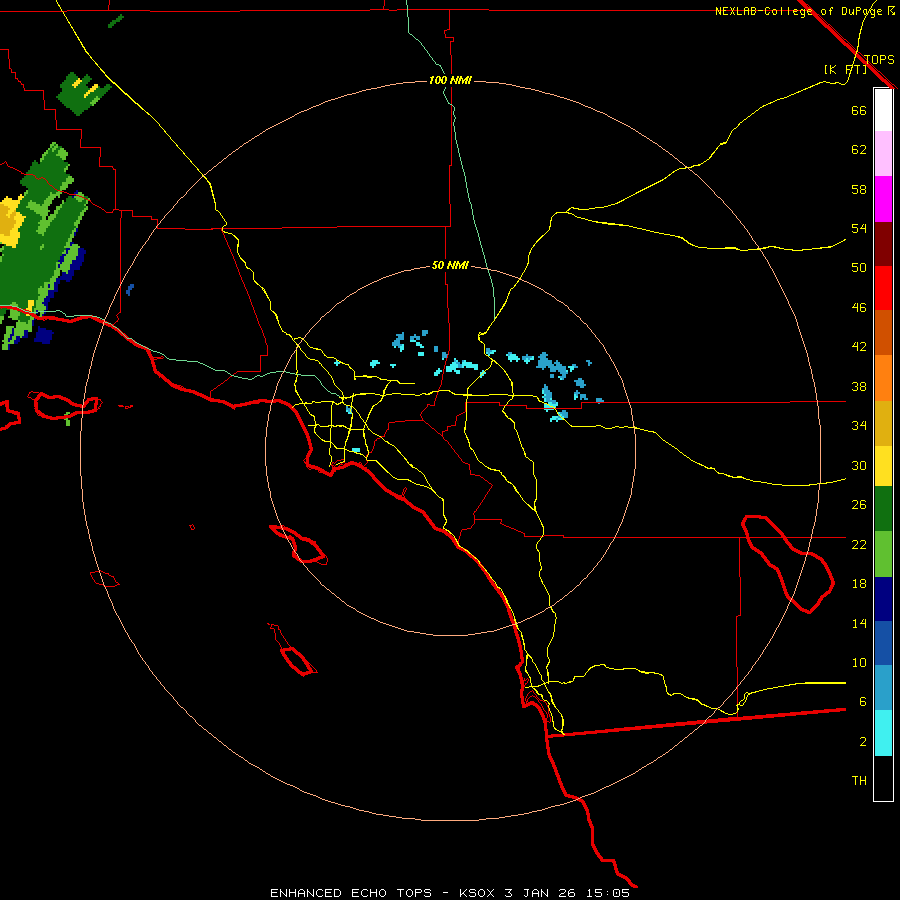The height and width of the screenshot is (900, 900).
Task: Click the legend value "22"
Action: (x=859, y=544)
